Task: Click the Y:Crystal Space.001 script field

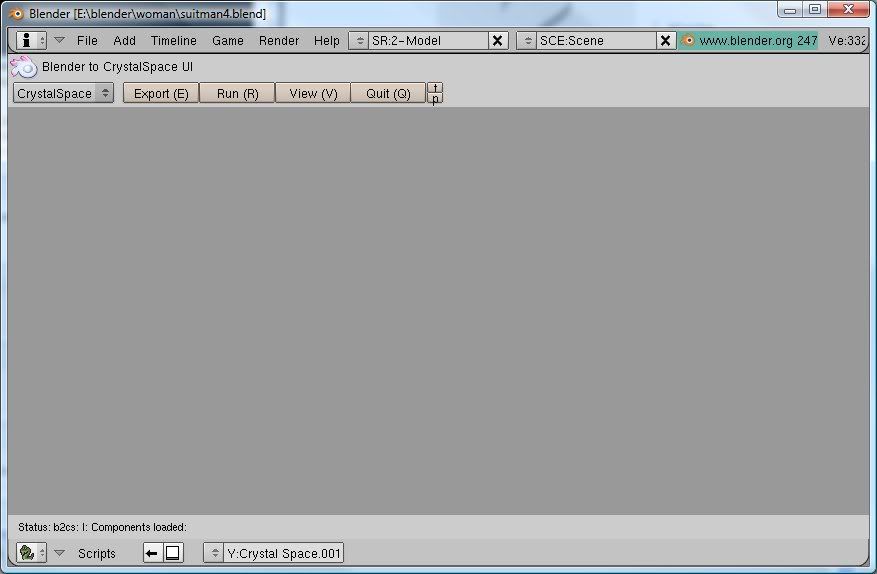Action: click(x=284, y=553)
